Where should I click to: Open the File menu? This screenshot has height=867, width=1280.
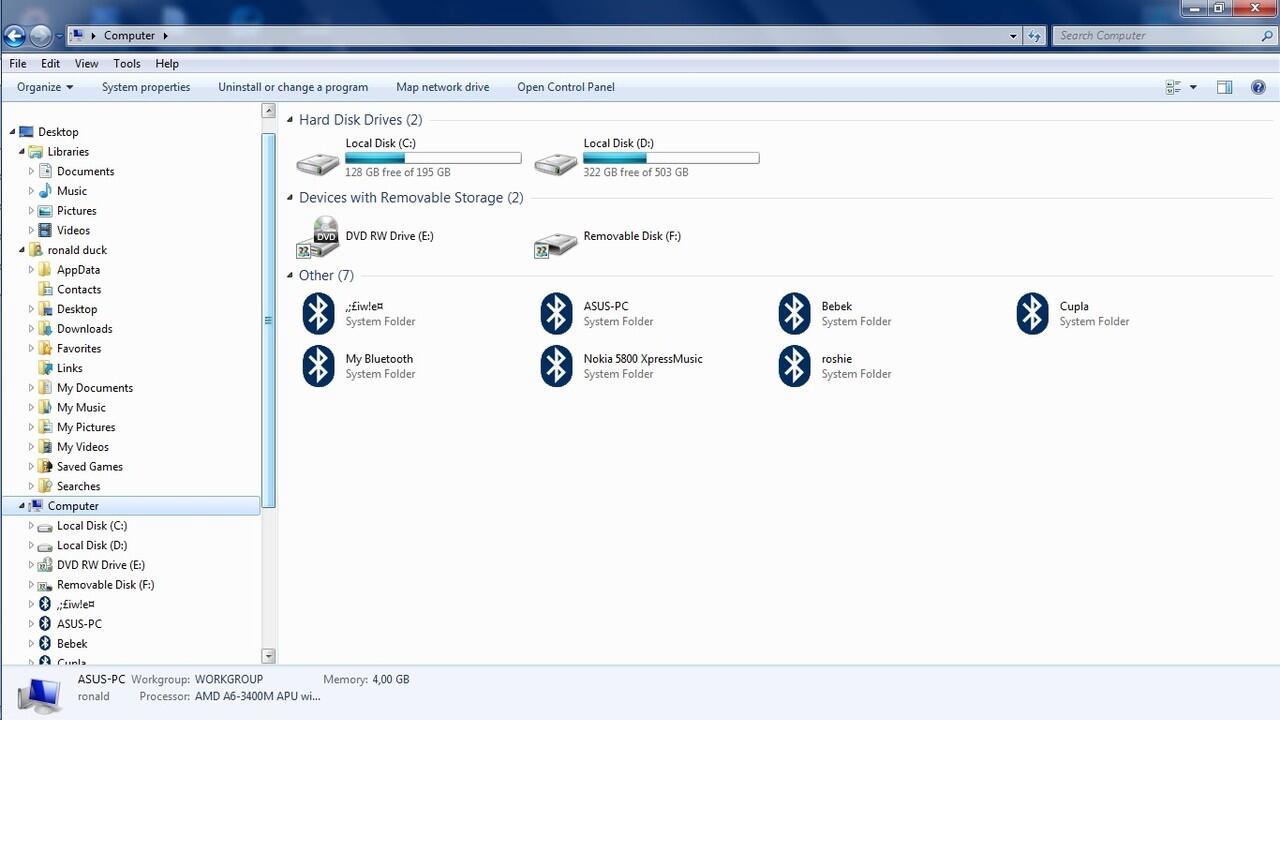coord(18,63)
